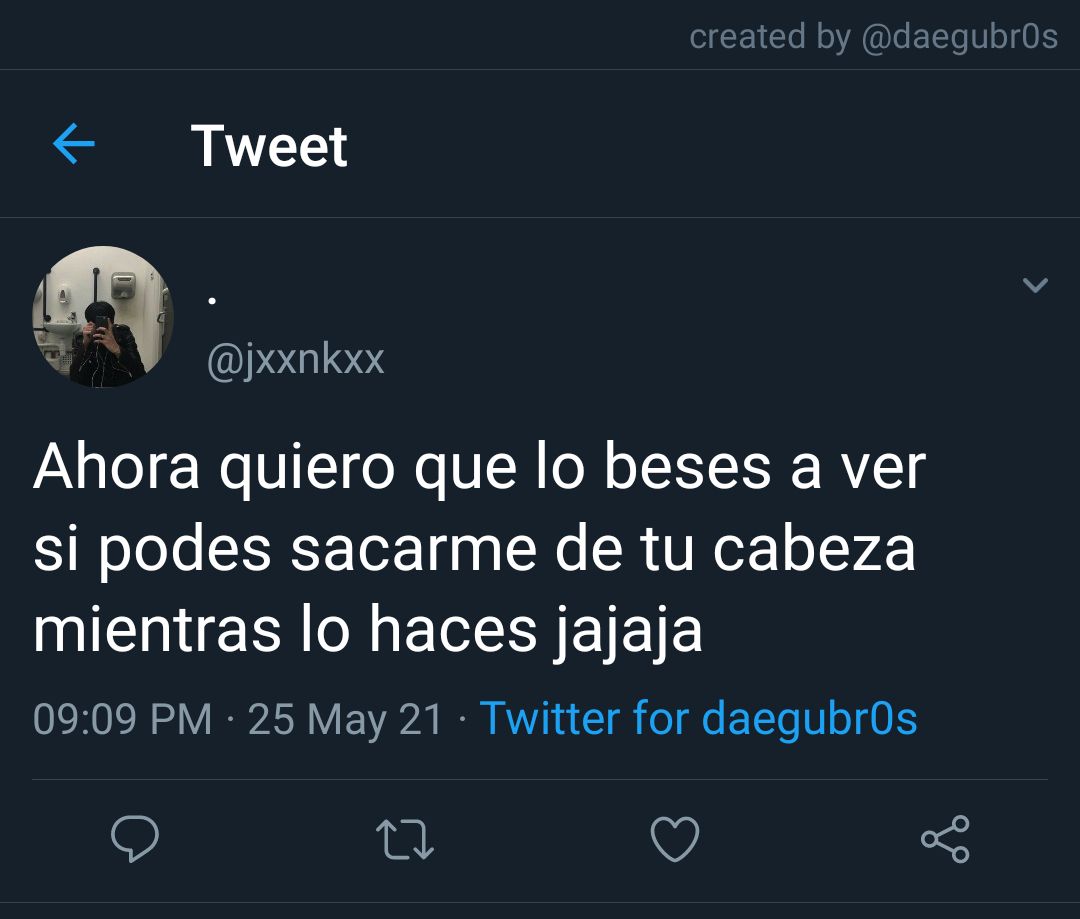Viewport: 1080px width, 919px height.
Task: Tap the word jajaja in the tweet
Action: coord(627,632)
